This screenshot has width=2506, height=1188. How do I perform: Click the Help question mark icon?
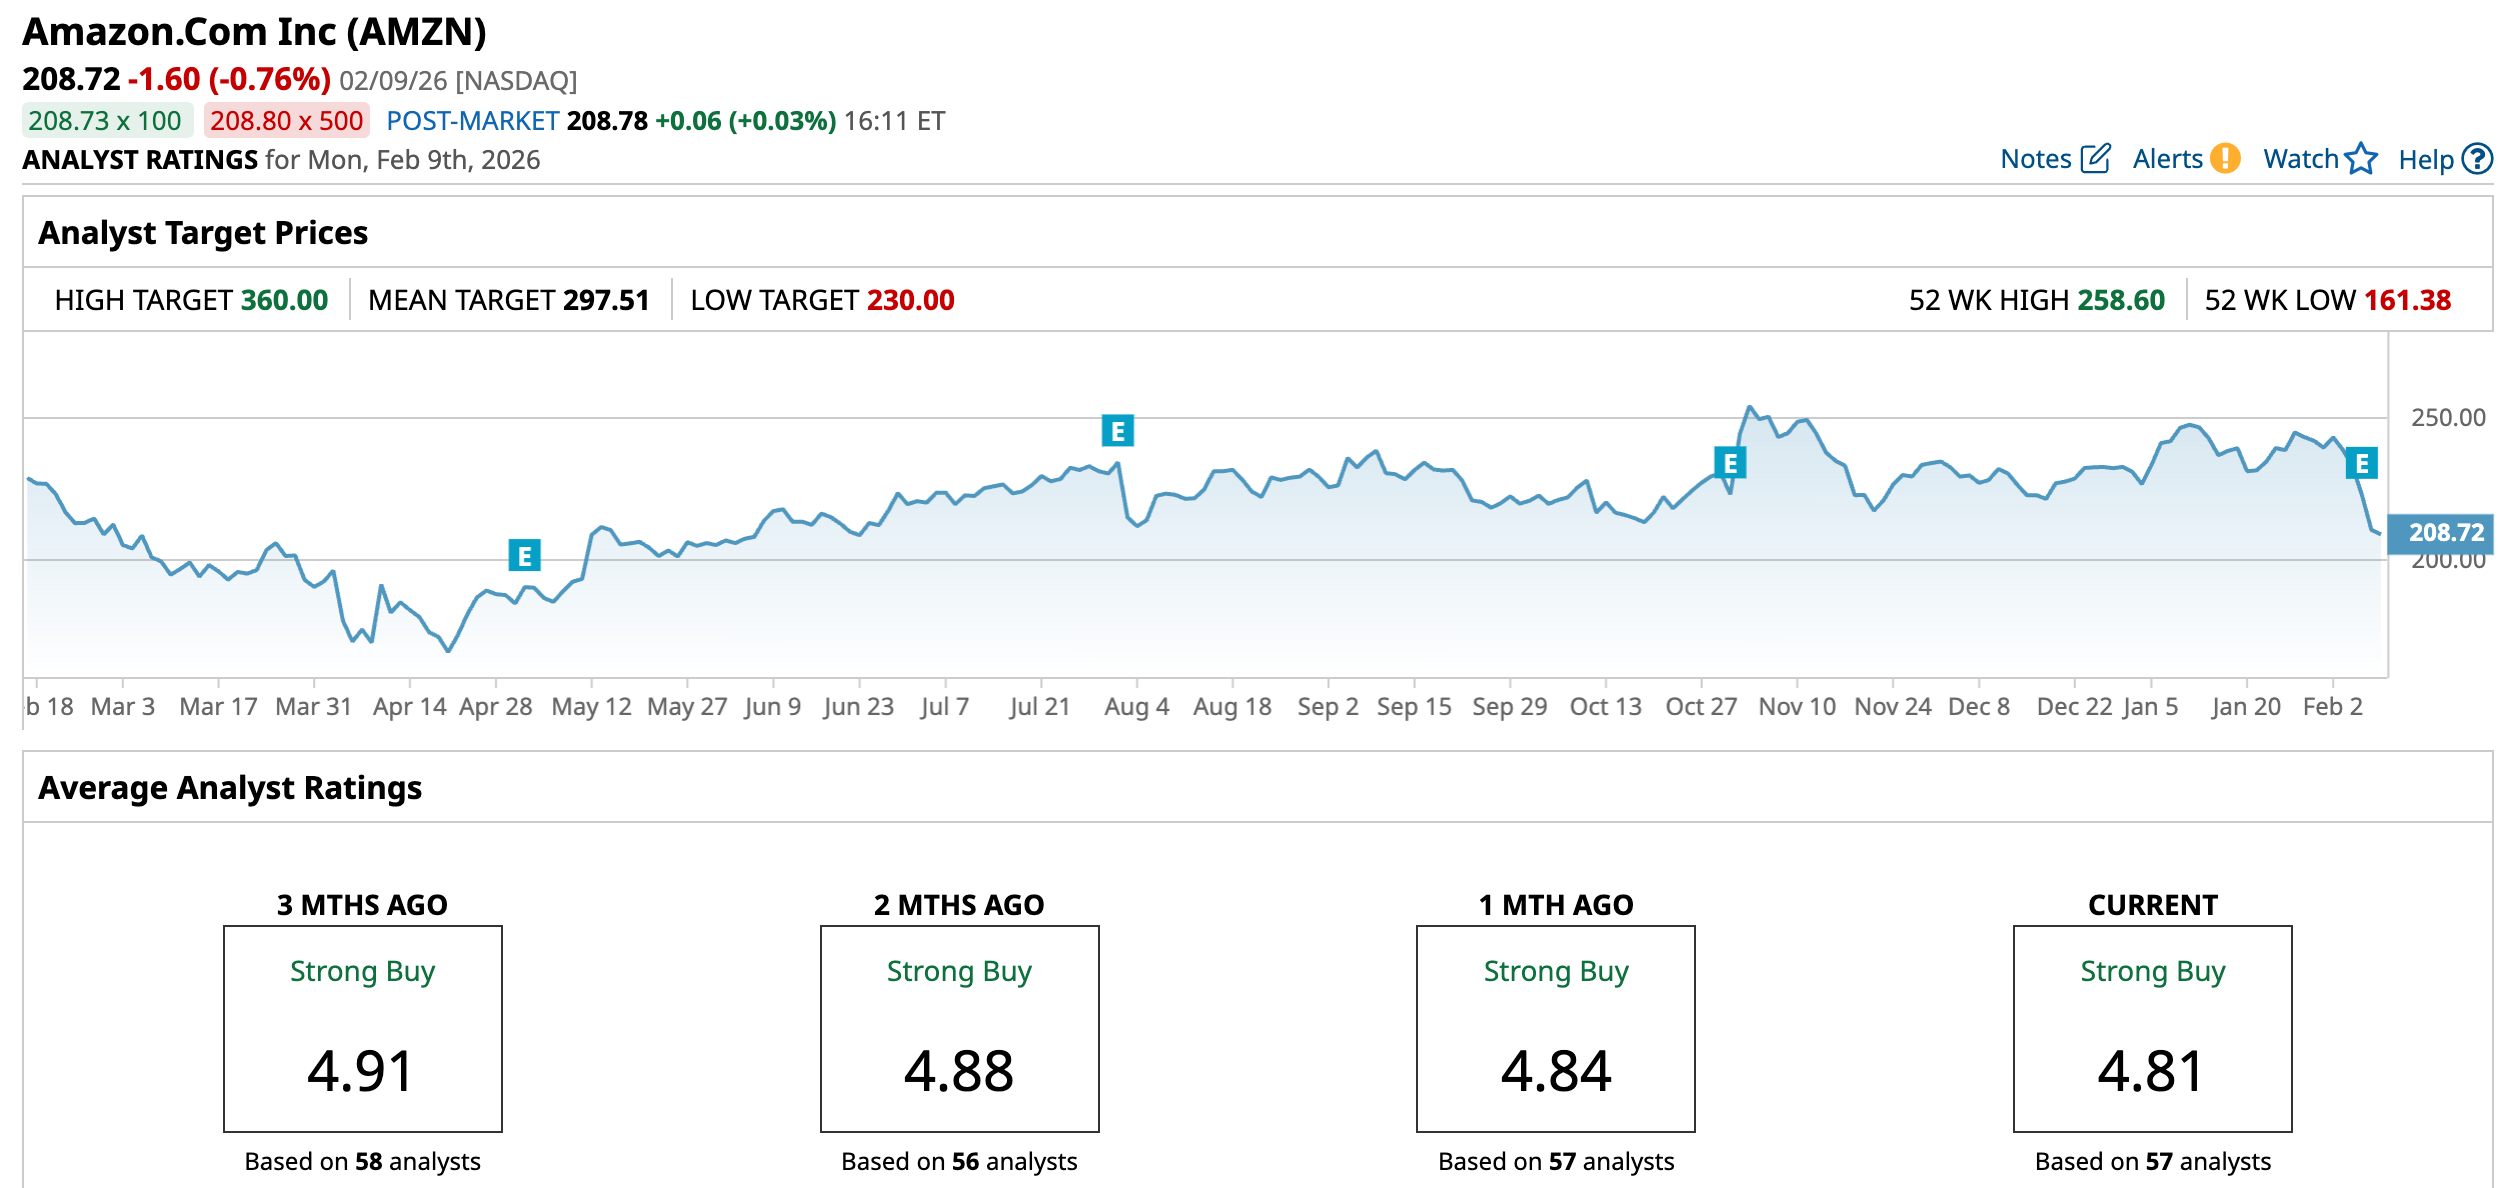click(x=2477, y=159)
